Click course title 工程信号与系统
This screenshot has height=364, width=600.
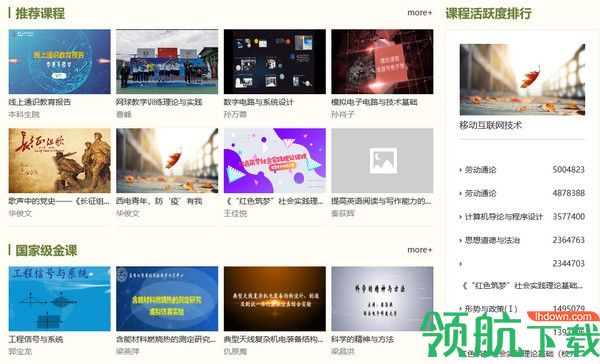click(36, 340)
